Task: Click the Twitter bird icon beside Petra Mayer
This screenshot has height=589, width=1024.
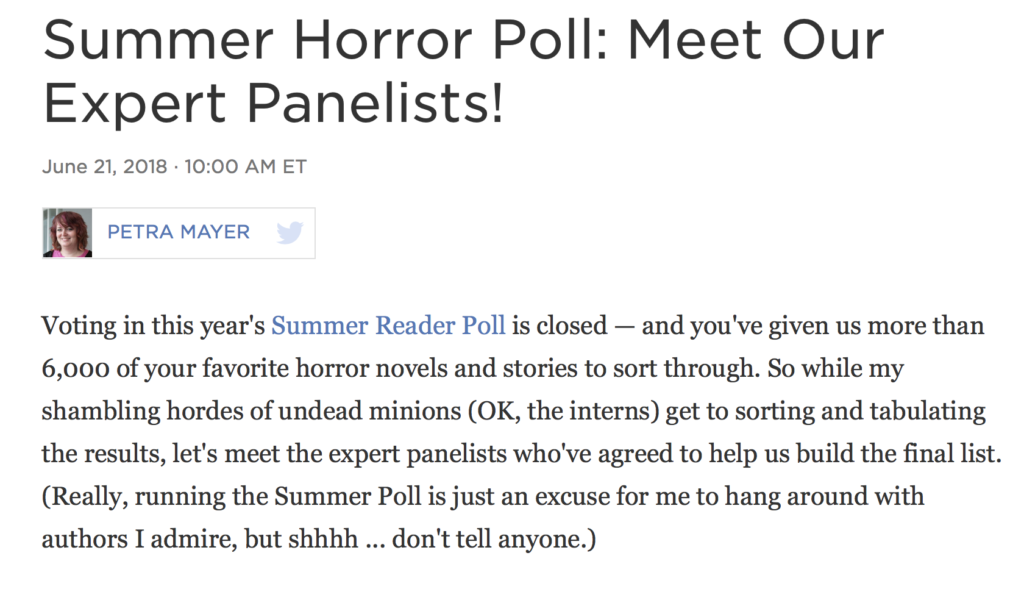Action: 289,233
